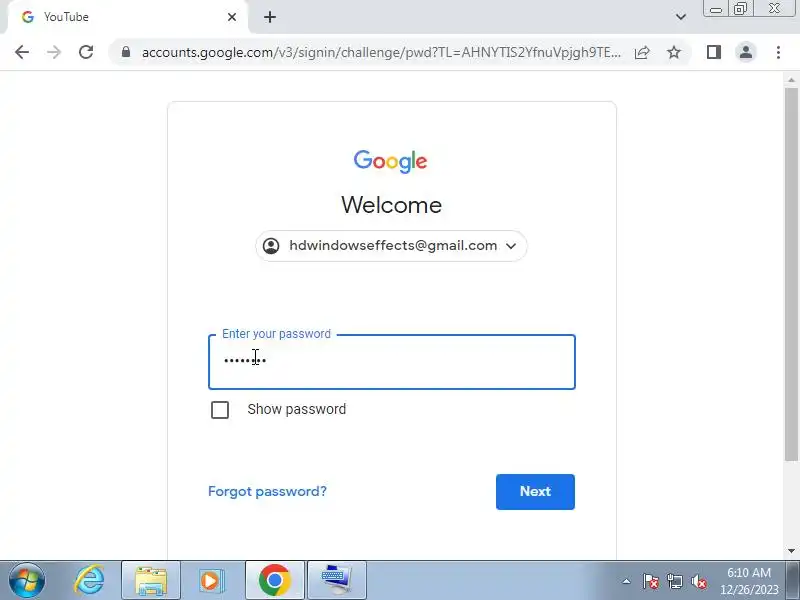Open the Forgot password? link
Viewport: 800px width, 600px height.
pyautogui.click(x=267, y=491)
